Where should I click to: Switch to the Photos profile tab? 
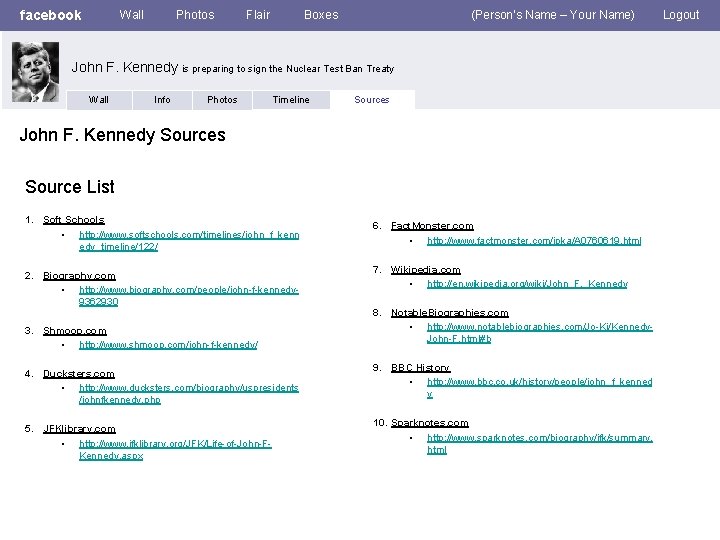[222, 100]
